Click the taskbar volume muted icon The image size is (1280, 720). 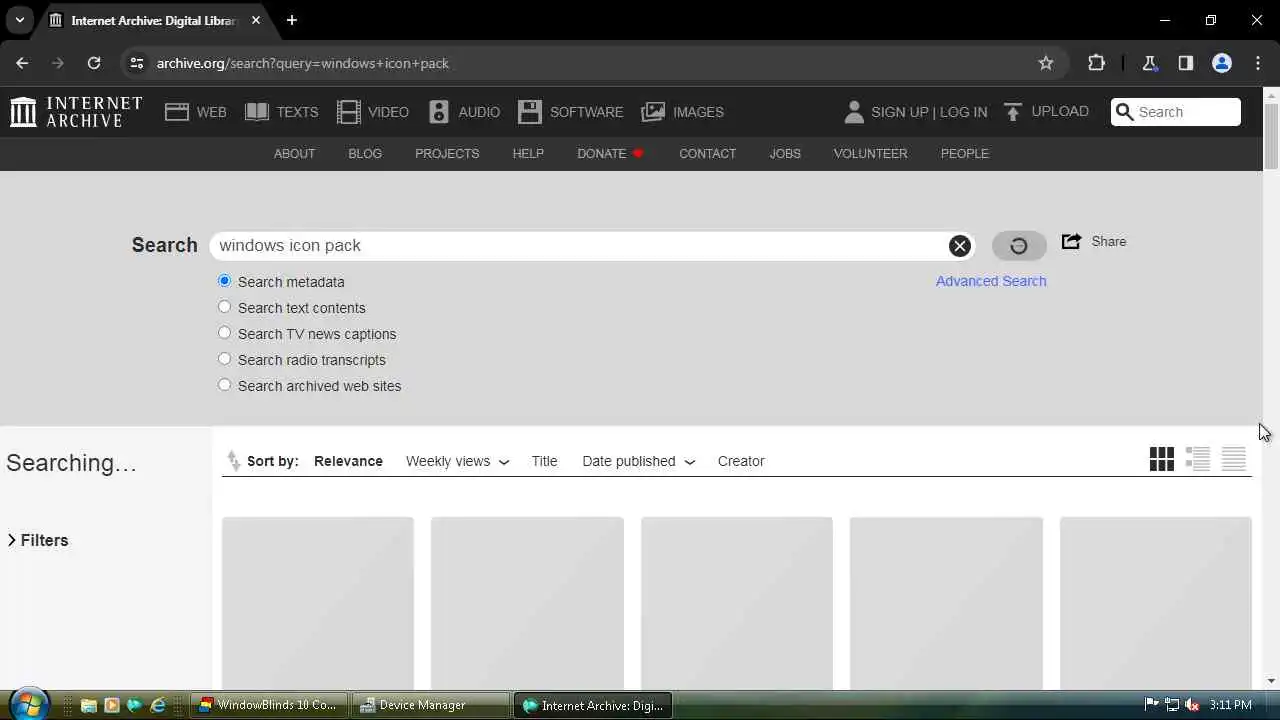[x=1192, y=705]
